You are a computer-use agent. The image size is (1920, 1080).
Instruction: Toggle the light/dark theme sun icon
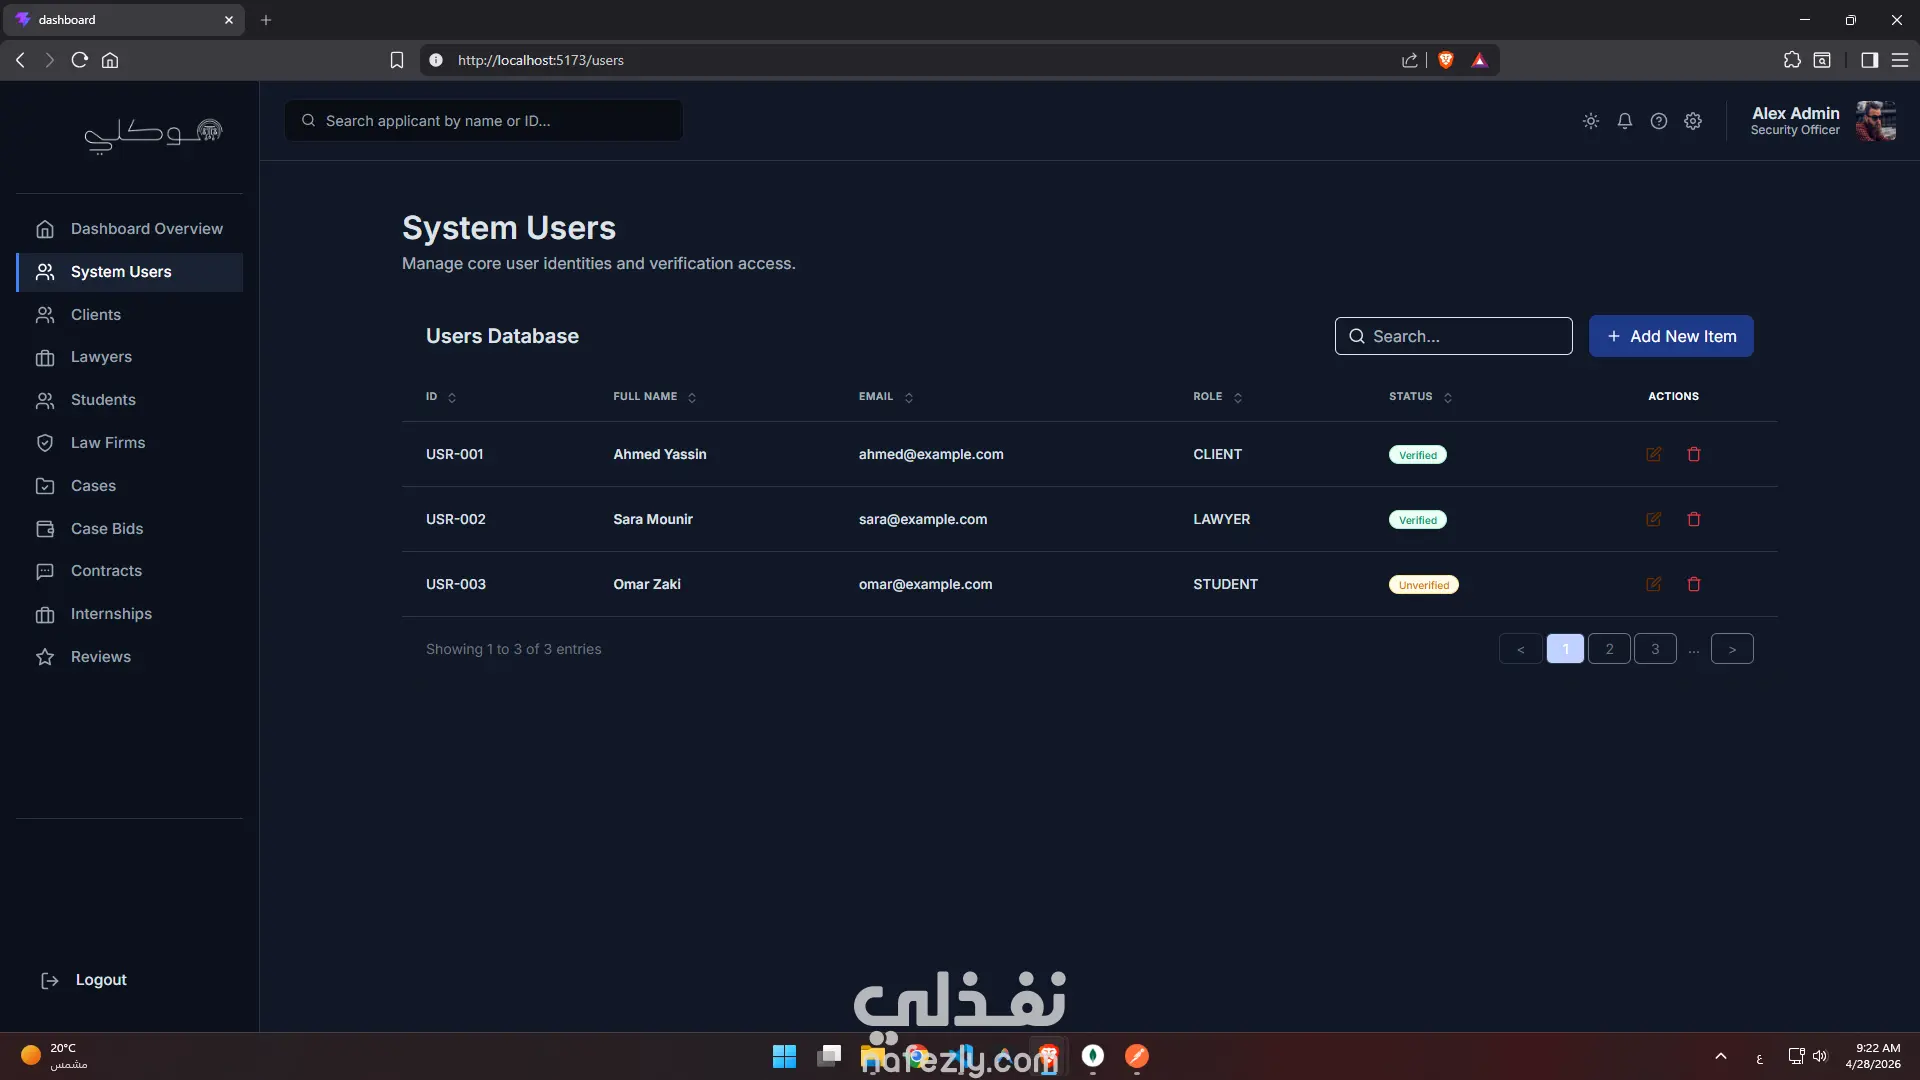[1591, 121]
